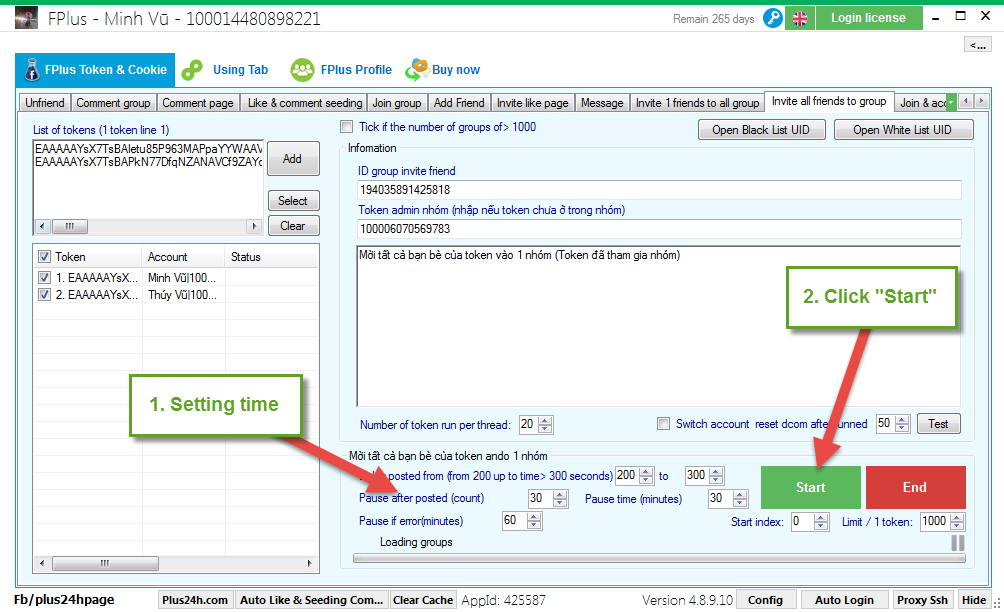Click the Hide button
Screen dimensions: 1004x612
[x=974, y=600]
